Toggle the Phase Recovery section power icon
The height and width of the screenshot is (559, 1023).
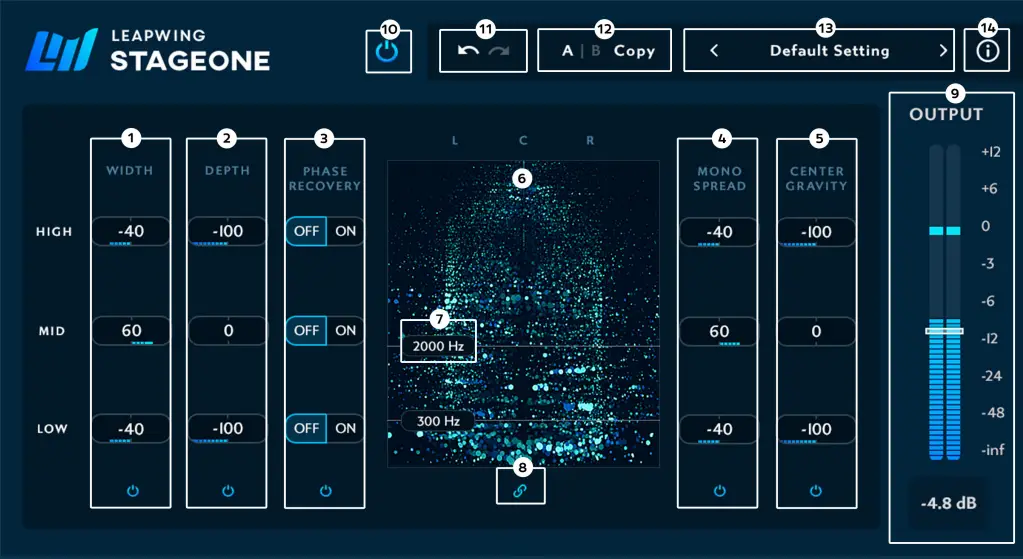(325, 491)
